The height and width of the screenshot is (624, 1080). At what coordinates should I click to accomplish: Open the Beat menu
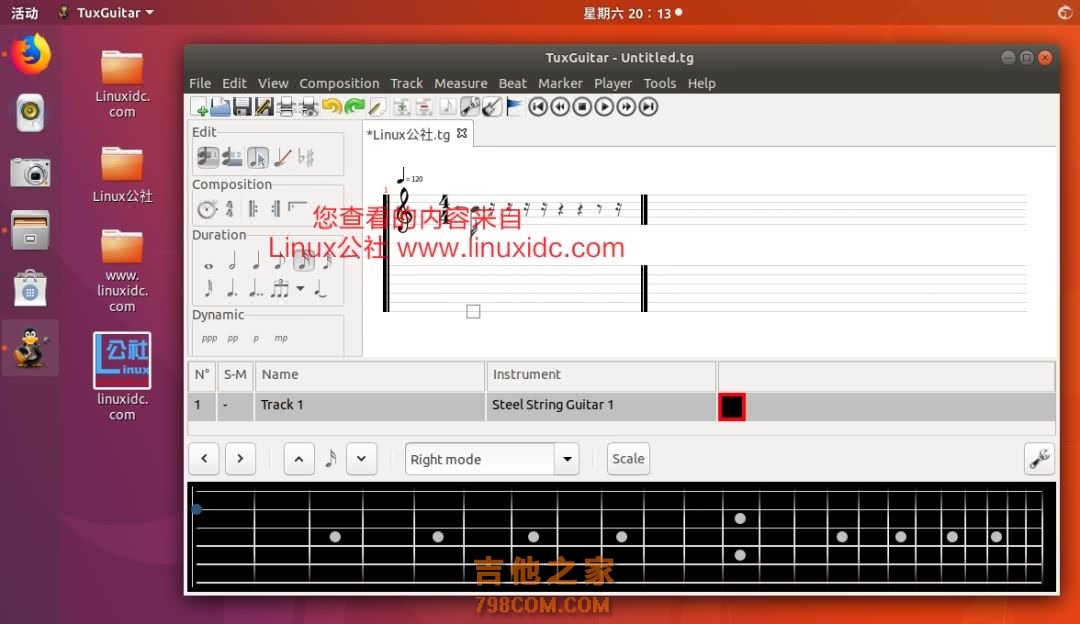tap(512, 83)
